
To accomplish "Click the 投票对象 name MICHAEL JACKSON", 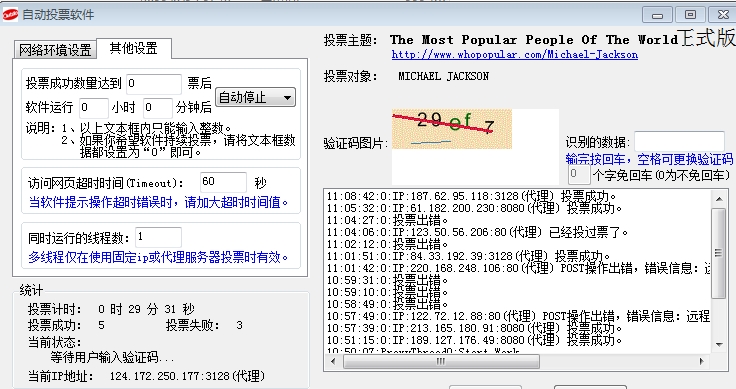I will click(x=444, y=76).
